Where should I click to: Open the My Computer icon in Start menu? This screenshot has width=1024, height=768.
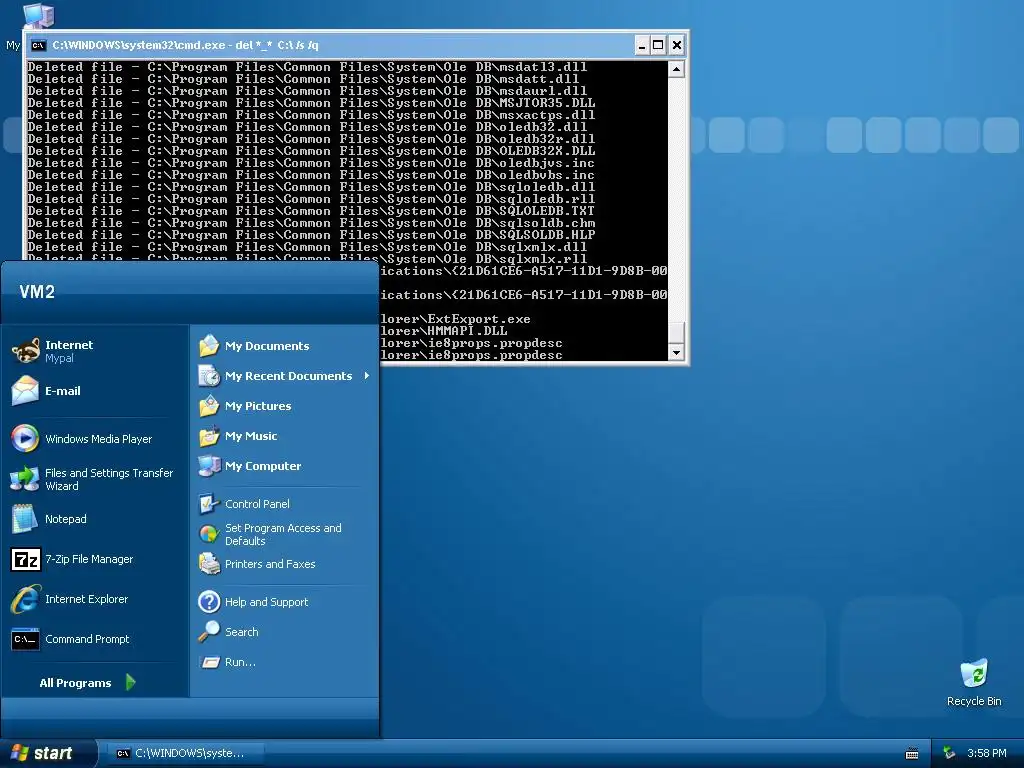coord(209,466)
